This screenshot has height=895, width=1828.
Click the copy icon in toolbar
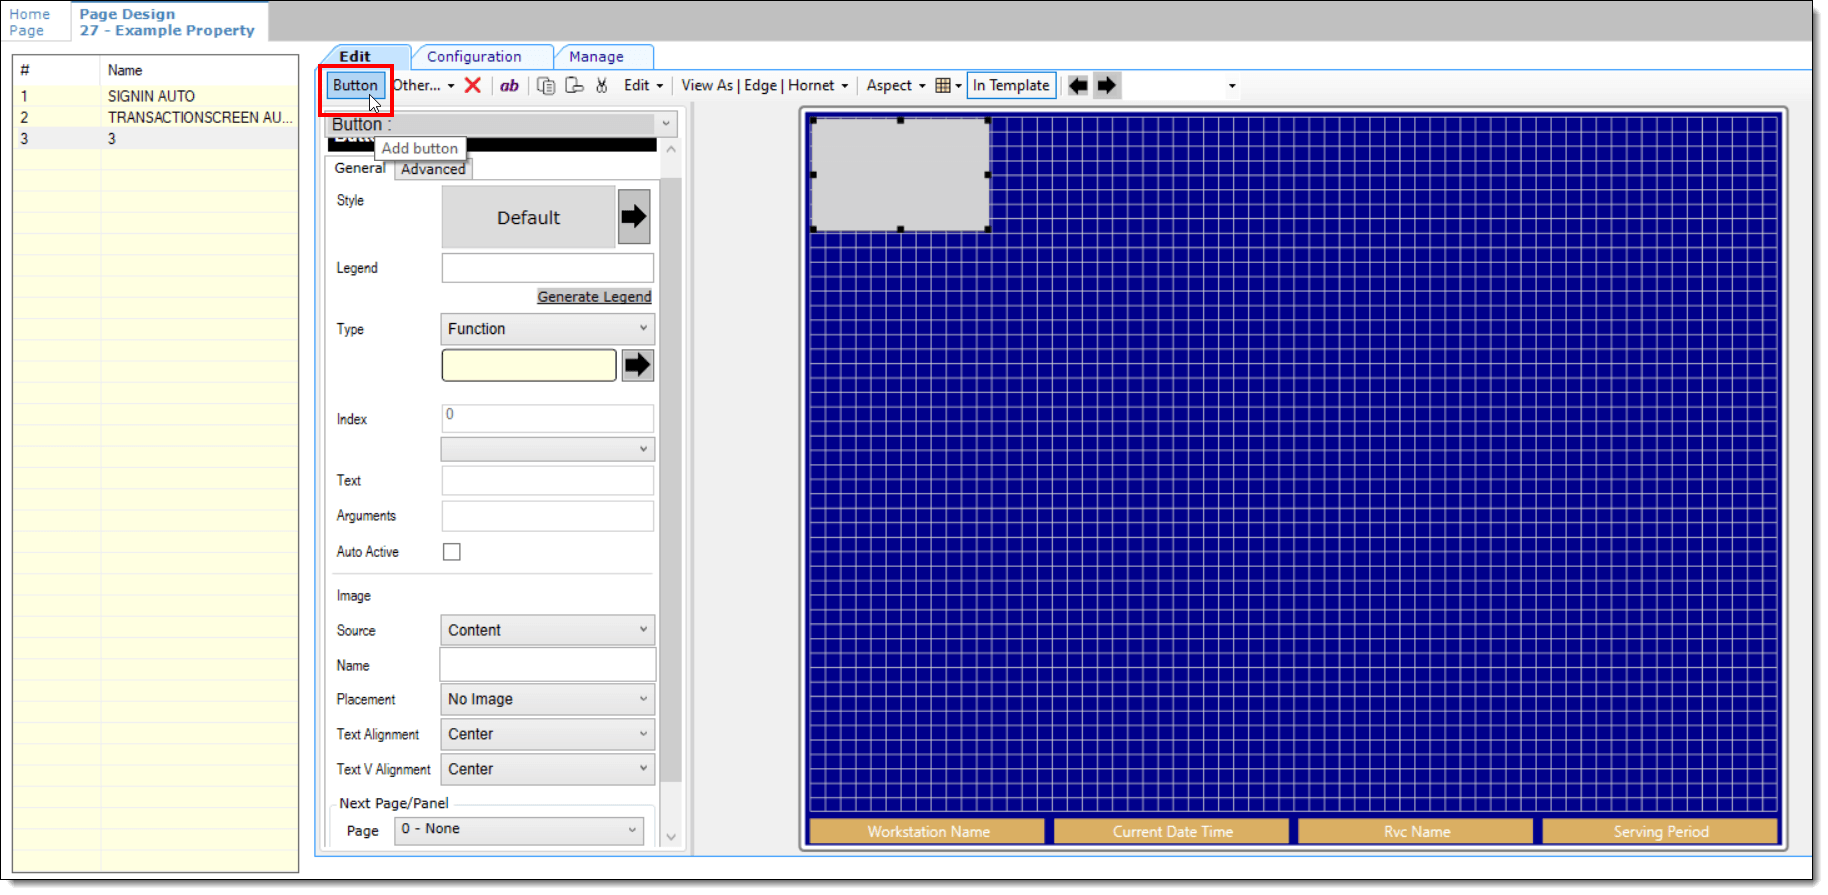pos(546,86)
